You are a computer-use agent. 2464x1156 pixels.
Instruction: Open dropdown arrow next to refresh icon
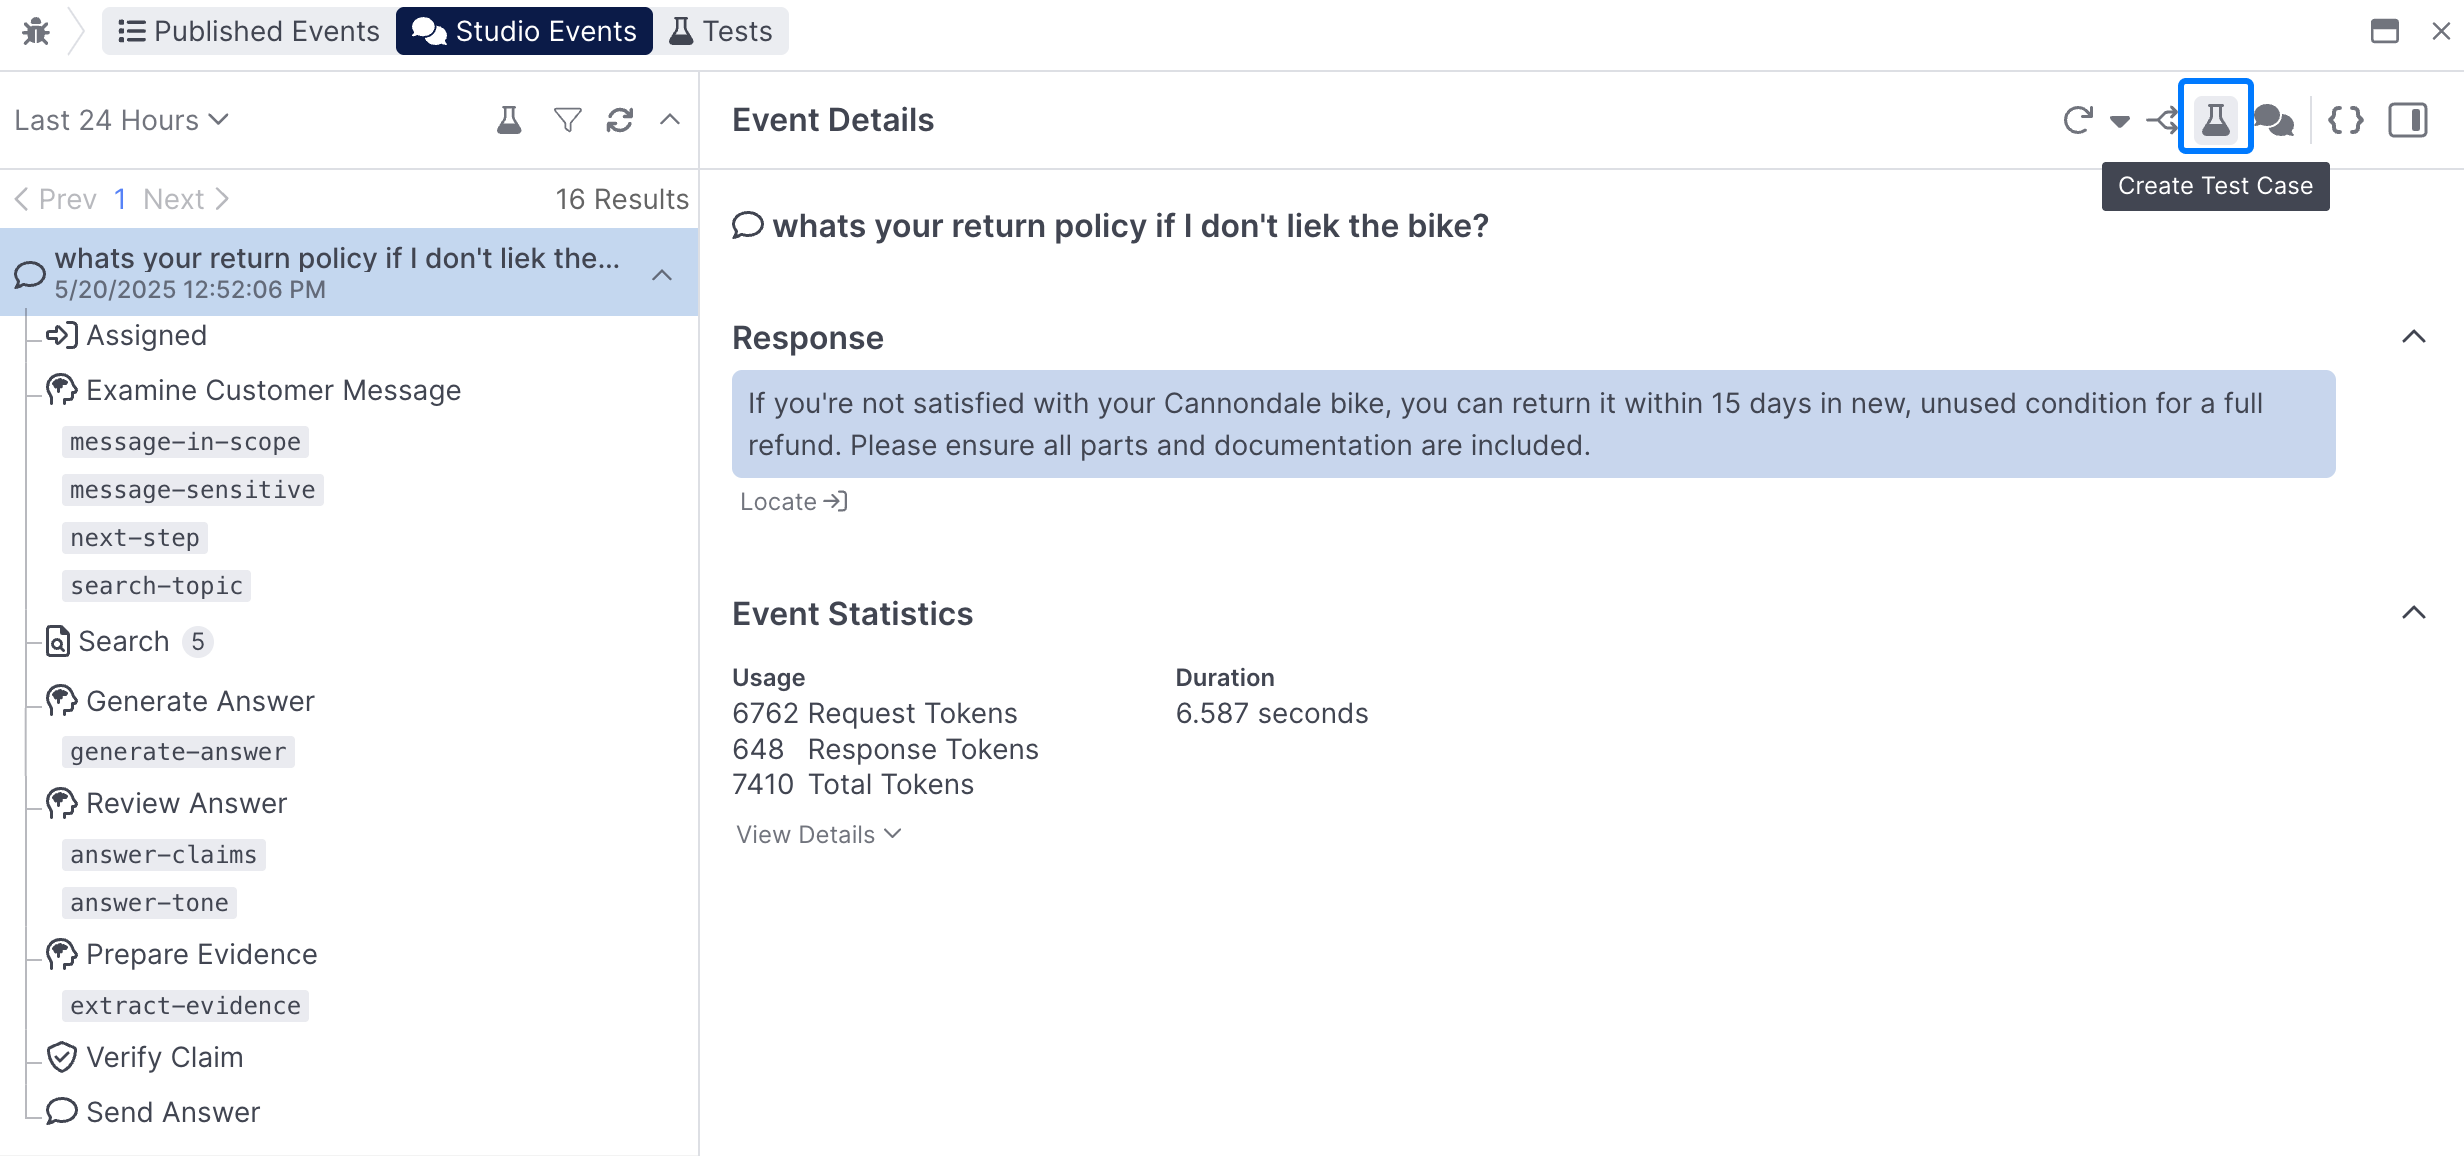click(2119, 121)
